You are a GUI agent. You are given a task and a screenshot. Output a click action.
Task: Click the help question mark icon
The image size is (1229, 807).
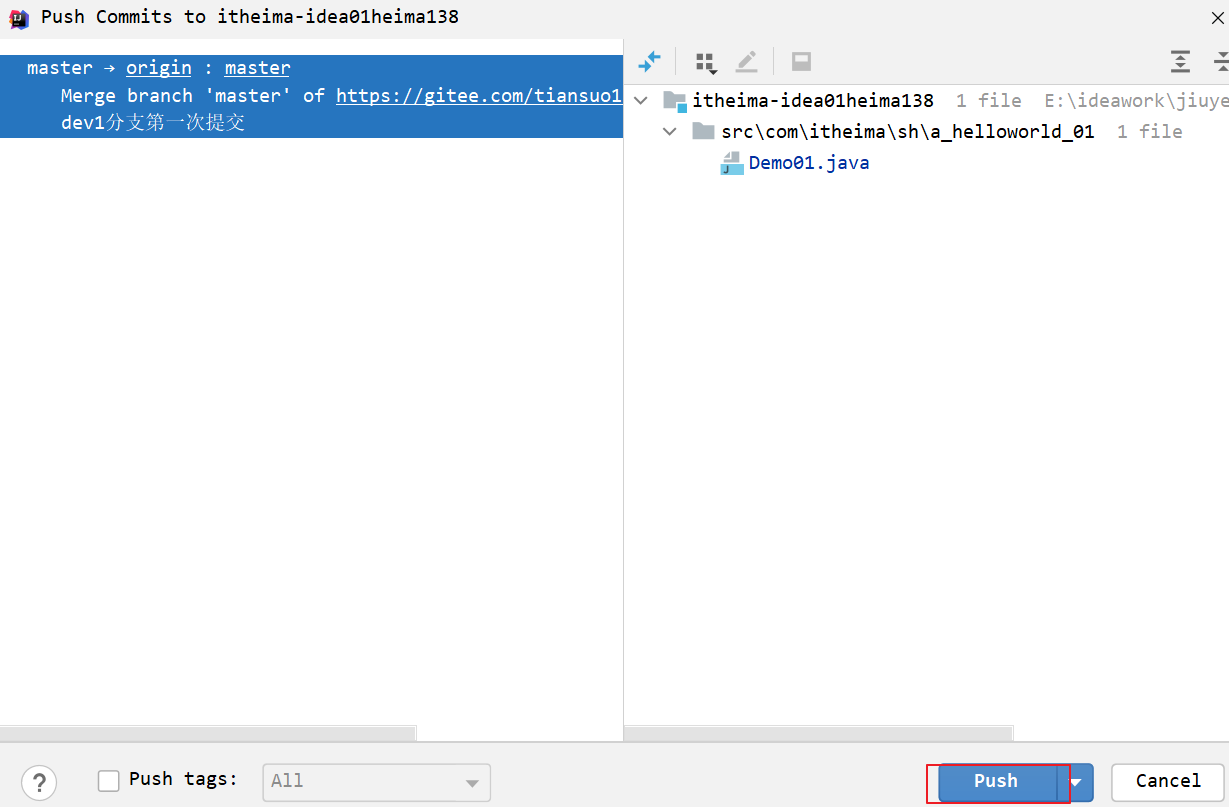pyautogui.click(x=39, y=782)
